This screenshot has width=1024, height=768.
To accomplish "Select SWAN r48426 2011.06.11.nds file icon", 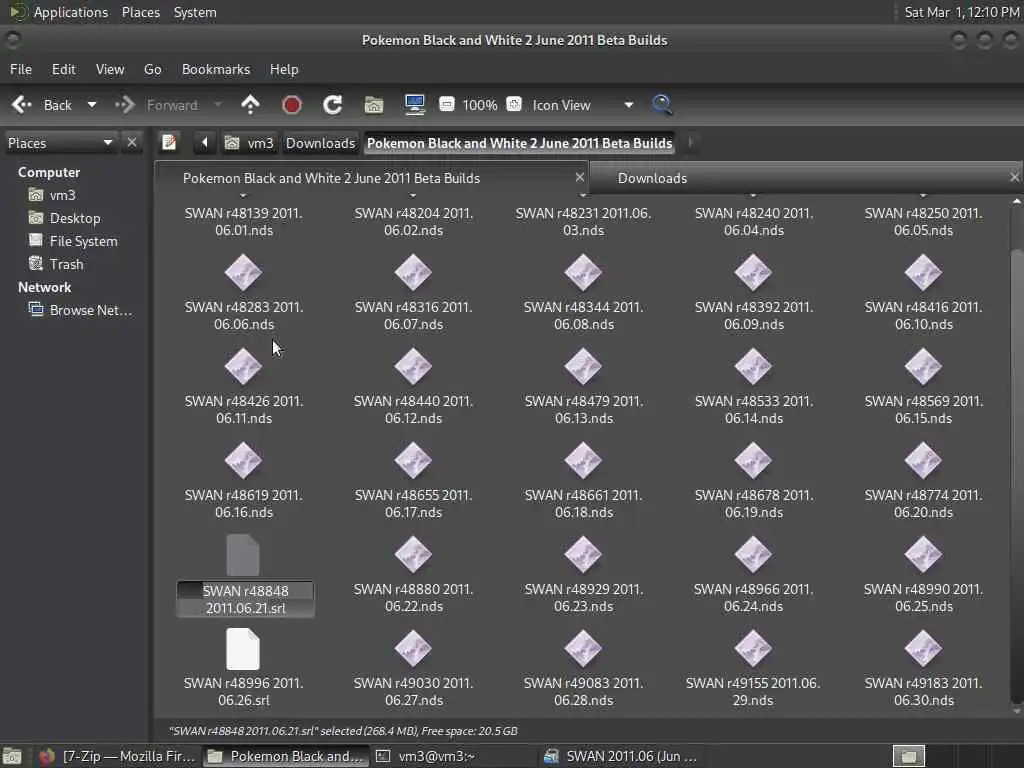I will (x=244, y=366).
